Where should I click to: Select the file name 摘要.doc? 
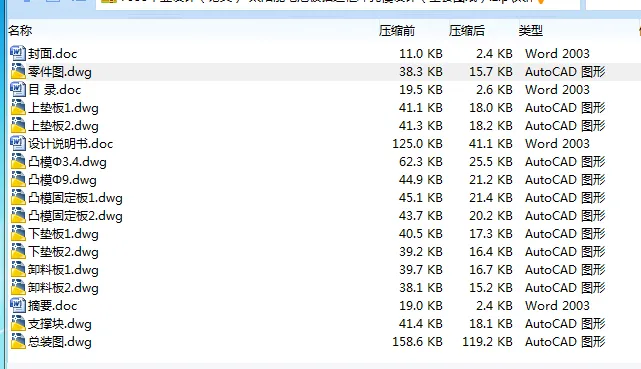tap(52, 305)
